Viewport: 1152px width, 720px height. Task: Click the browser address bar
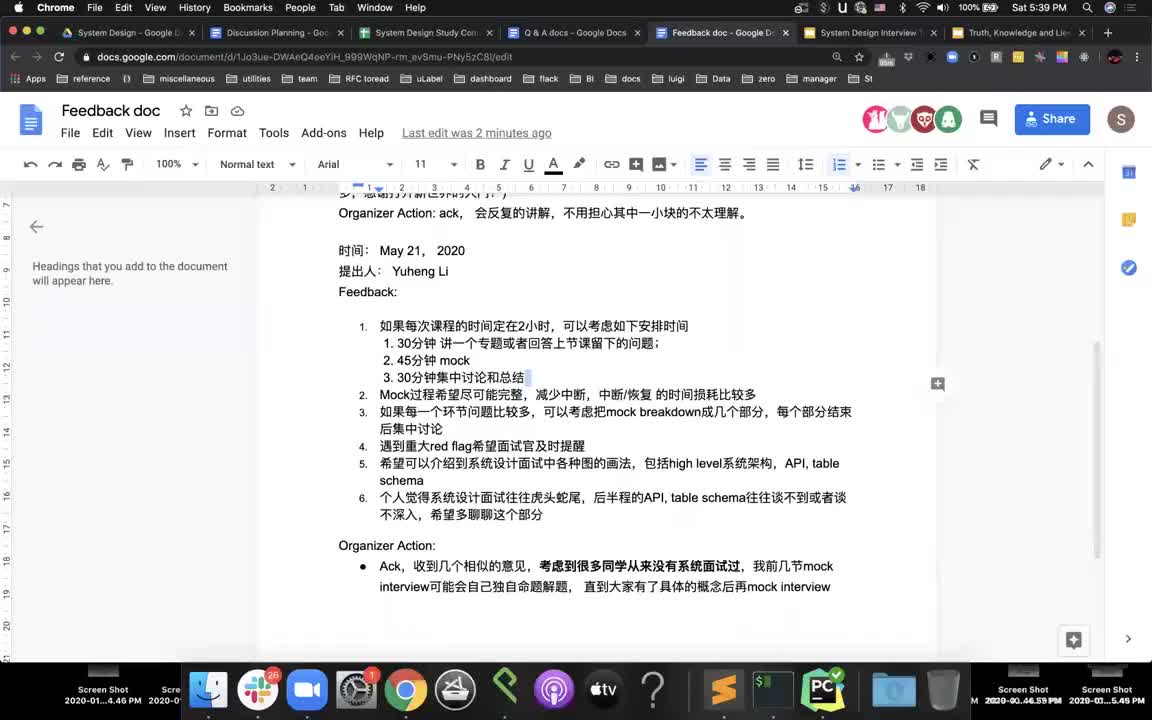[456, 57]
